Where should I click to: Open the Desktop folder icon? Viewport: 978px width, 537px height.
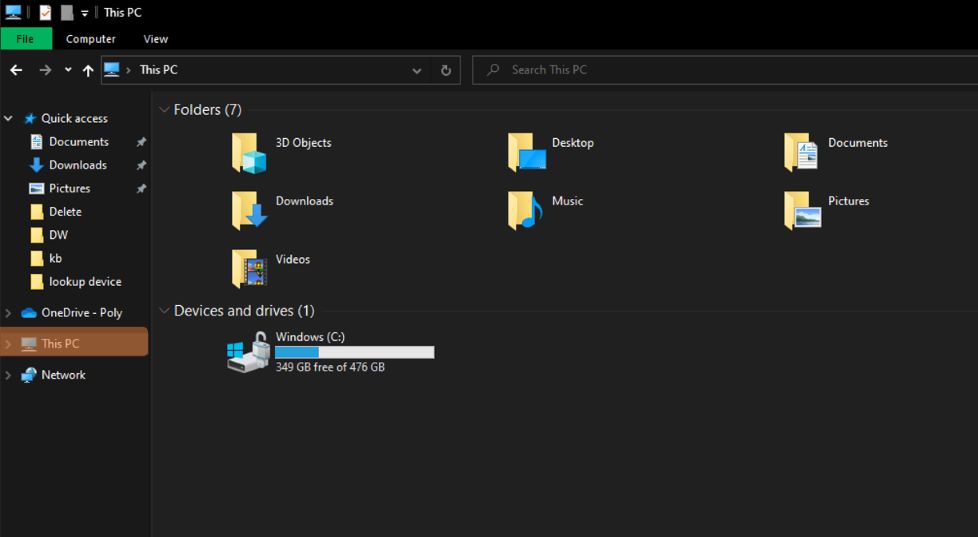click(x=526, y=152)
